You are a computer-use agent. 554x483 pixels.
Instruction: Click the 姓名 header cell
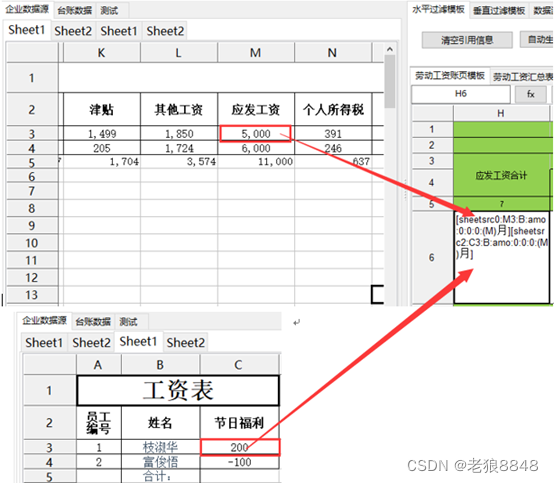coord(160,423)
